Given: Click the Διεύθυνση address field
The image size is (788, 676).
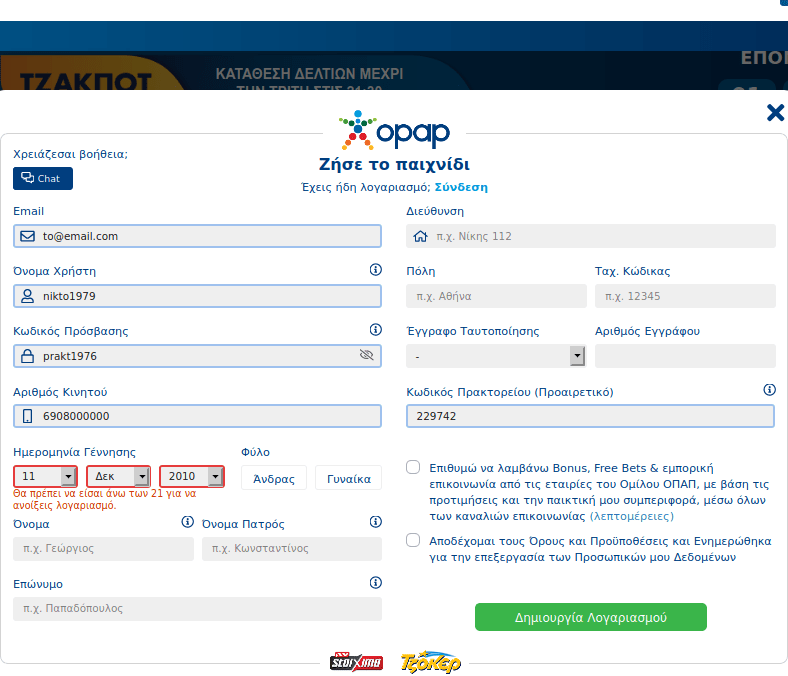Looking at the screenshot, I should point(590,236).
